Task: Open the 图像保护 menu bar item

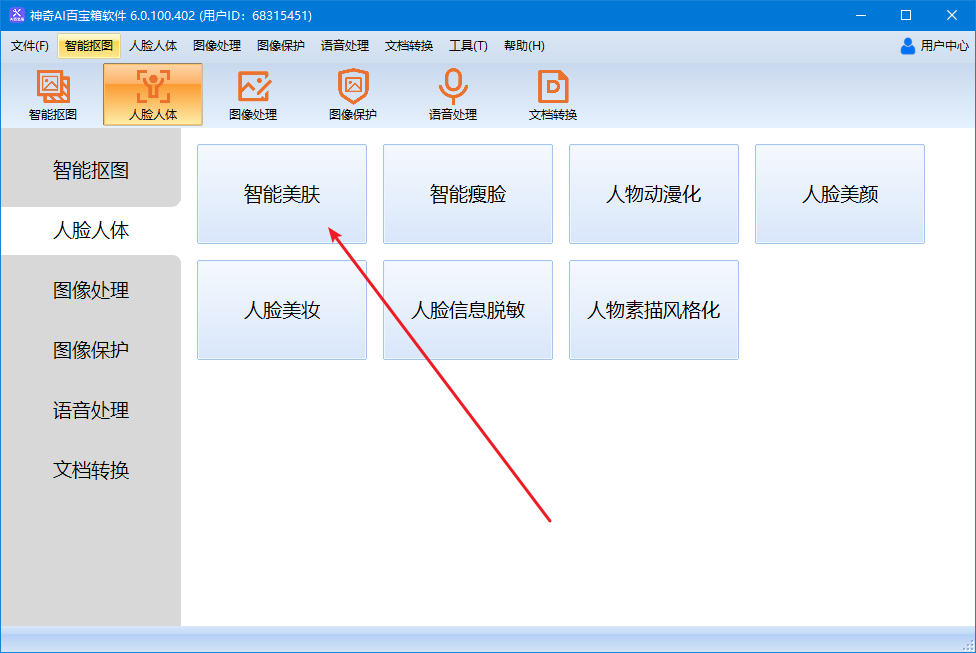Action: pyautogui.click(x=281, y=46)
